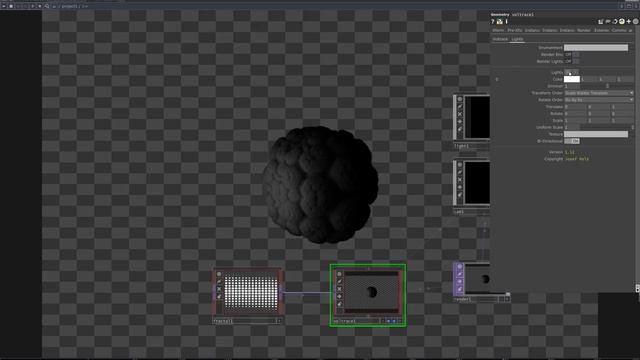
Task: Click the Dimmer slider track
Action: (x=606, y=86)
